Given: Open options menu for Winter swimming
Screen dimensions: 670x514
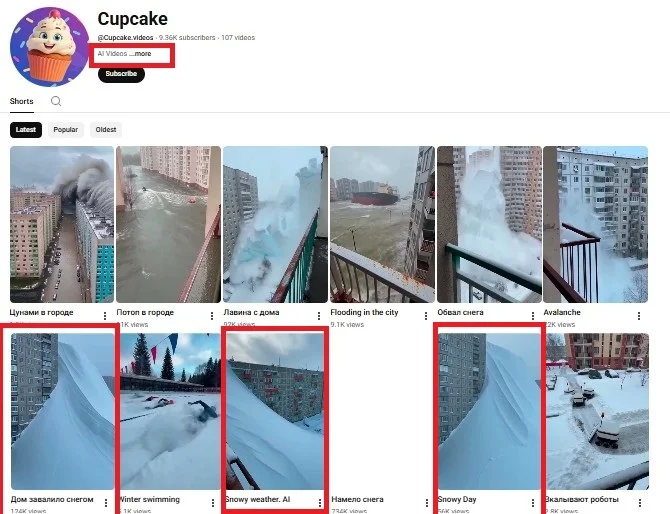Looking at the screenshot, I should pos(213,502).
